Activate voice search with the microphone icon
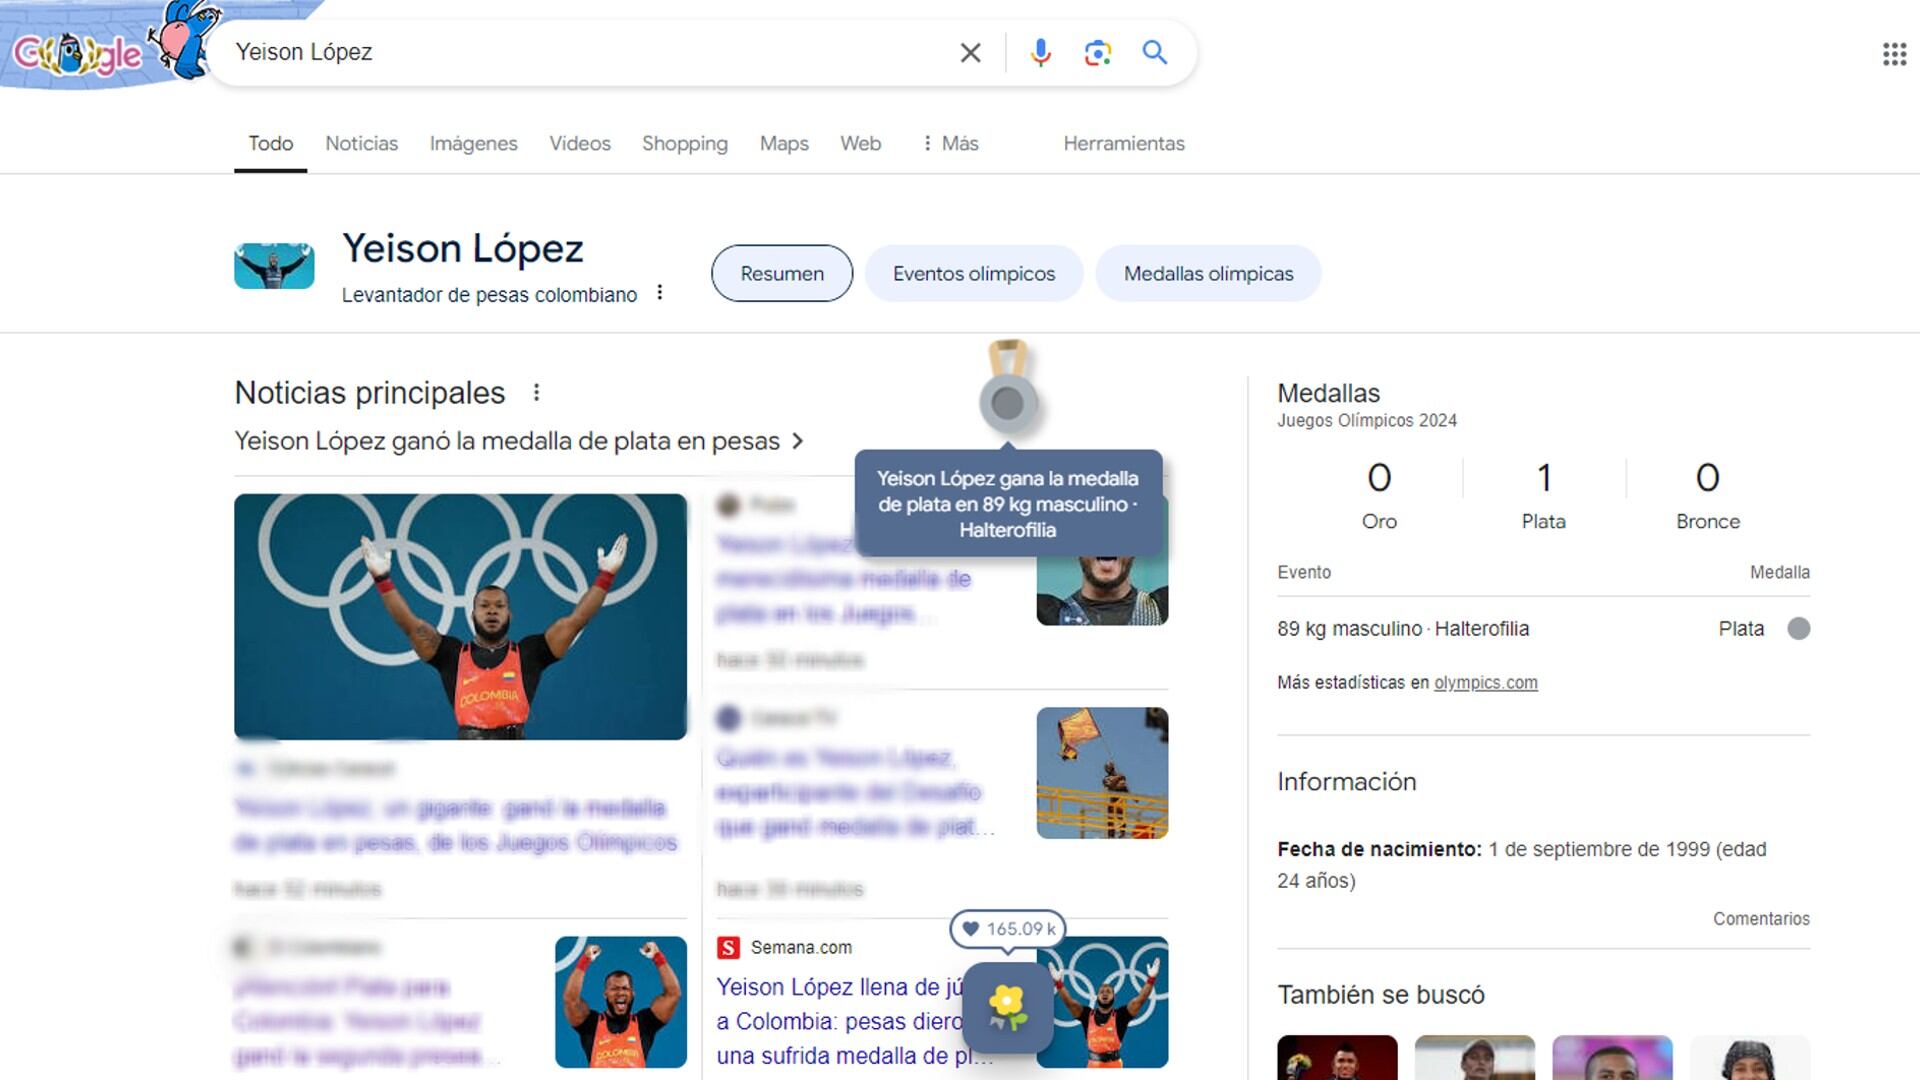1920x1080 pixels. 1040,52
